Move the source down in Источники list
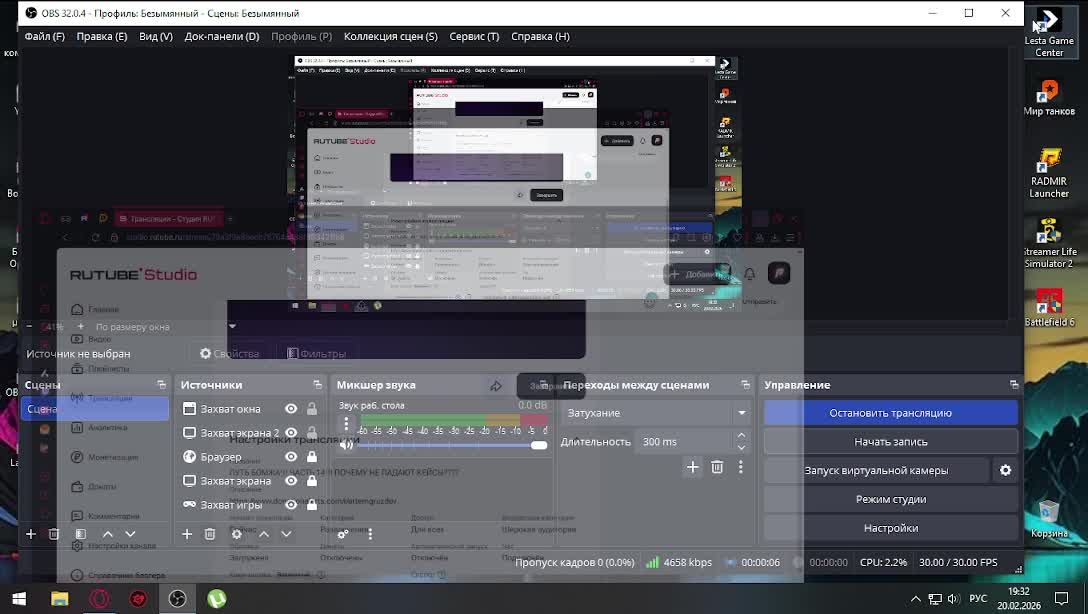Image resolution: width=1088 pixels, height=614 pixels. [x=287, y=534]
